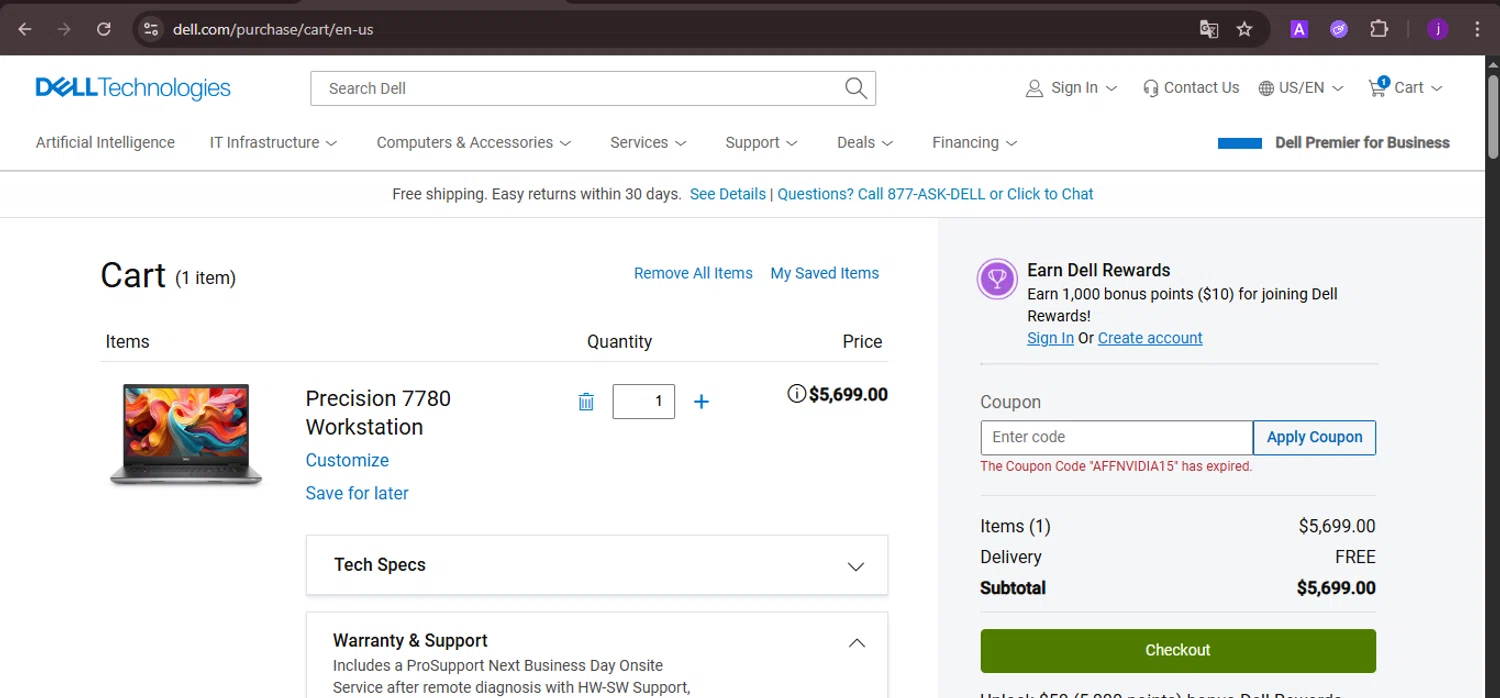This screenshot has height=698, width=1500.
Task: Open the Chrome profile avatar
Action: tap(1437, 29)
